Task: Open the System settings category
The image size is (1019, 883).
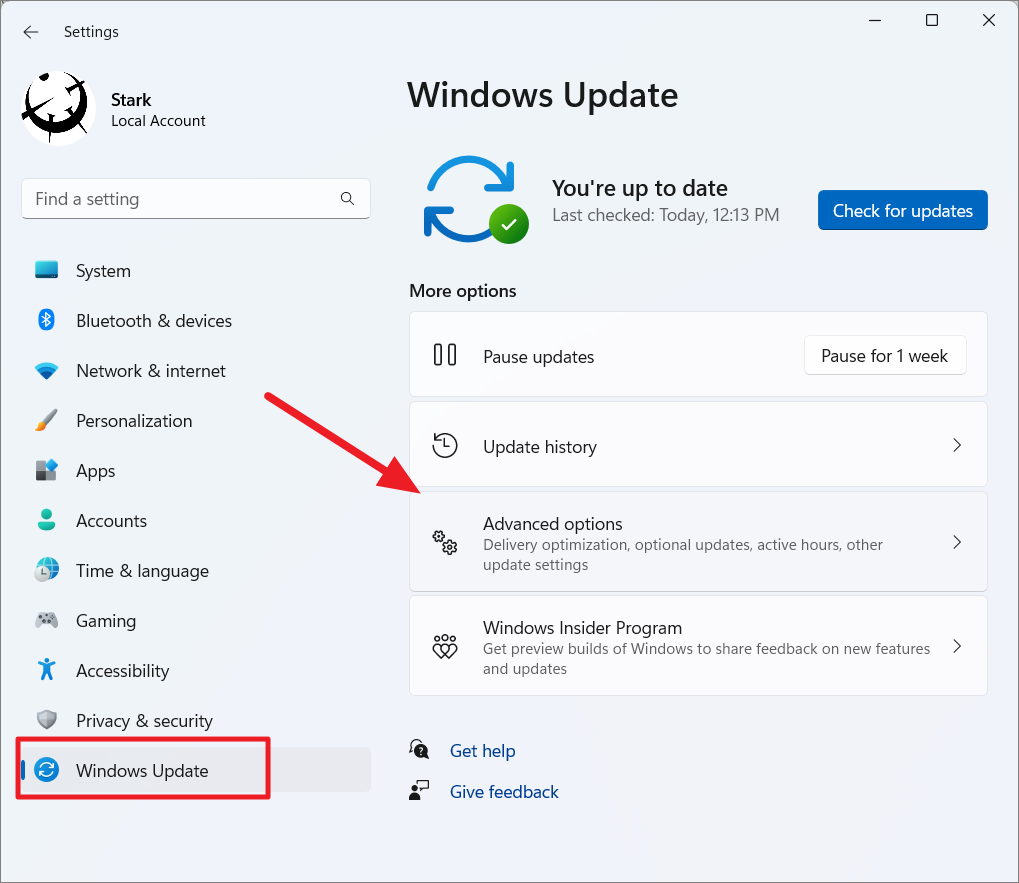Action: [196, 270]
